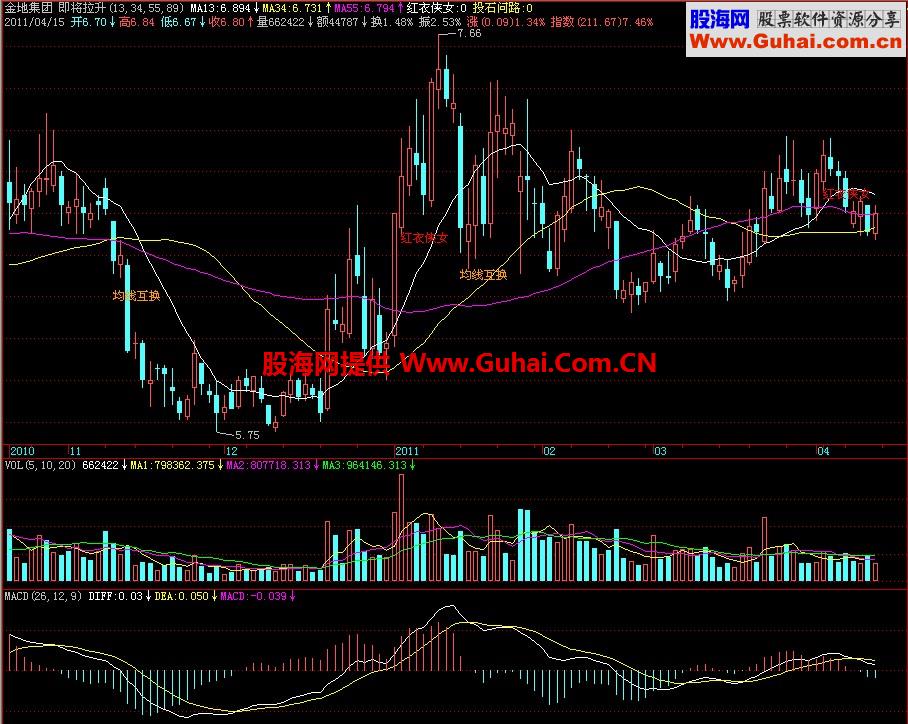Click the opening price 开6.70
908x724 pixels.
89,22
